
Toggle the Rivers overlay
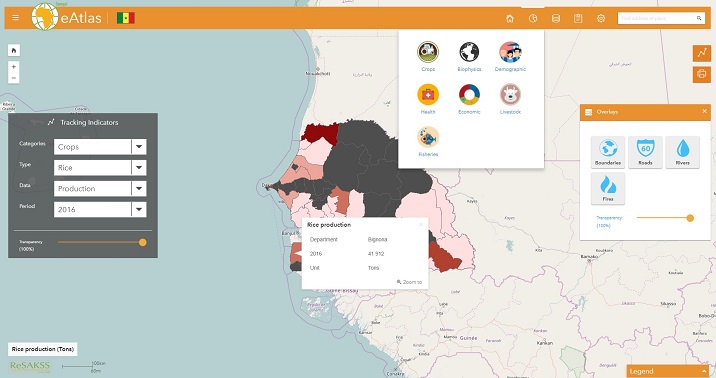[682, 152]
